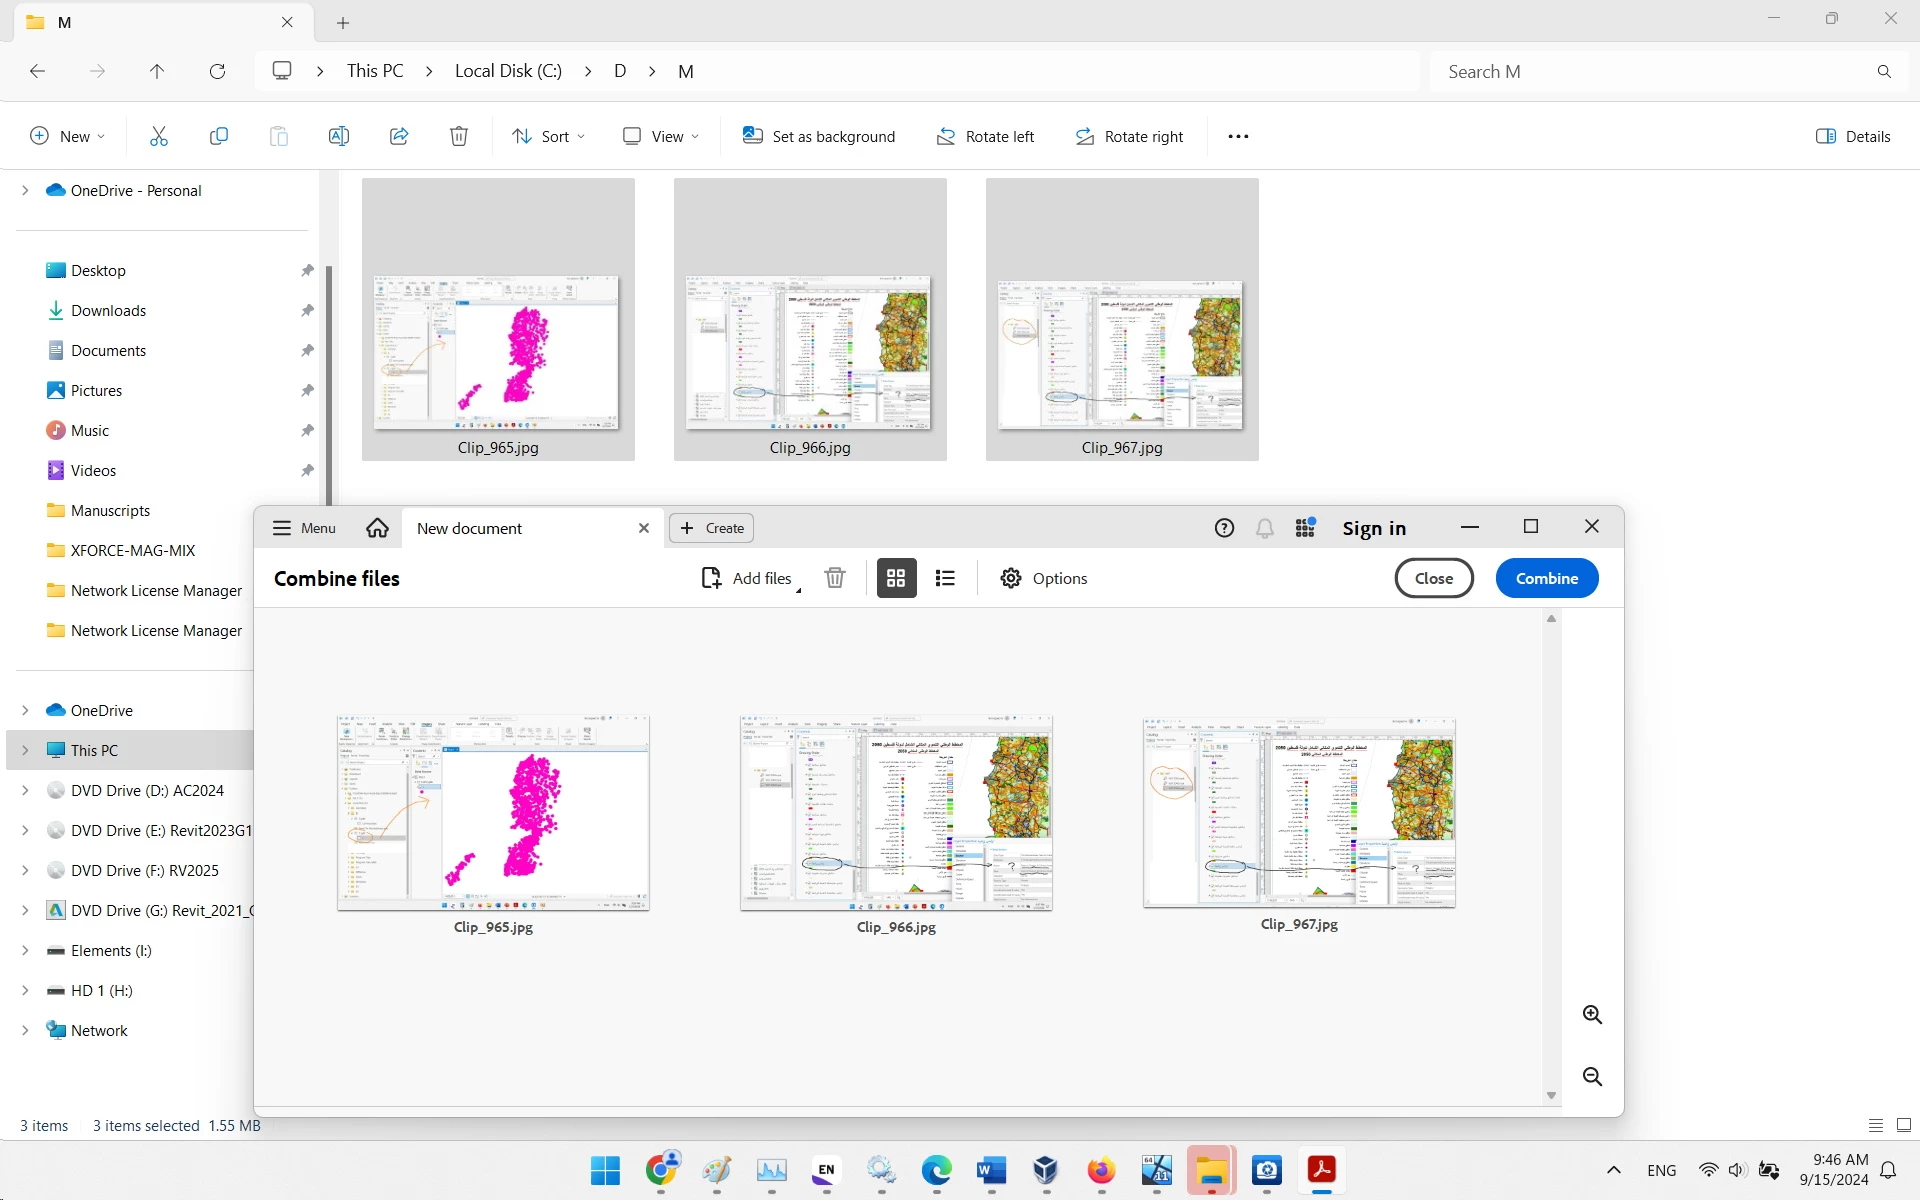Zoom in on the combine thumbnails
This screenshot has width=1920, height=1200.
pos(1592,1015)
